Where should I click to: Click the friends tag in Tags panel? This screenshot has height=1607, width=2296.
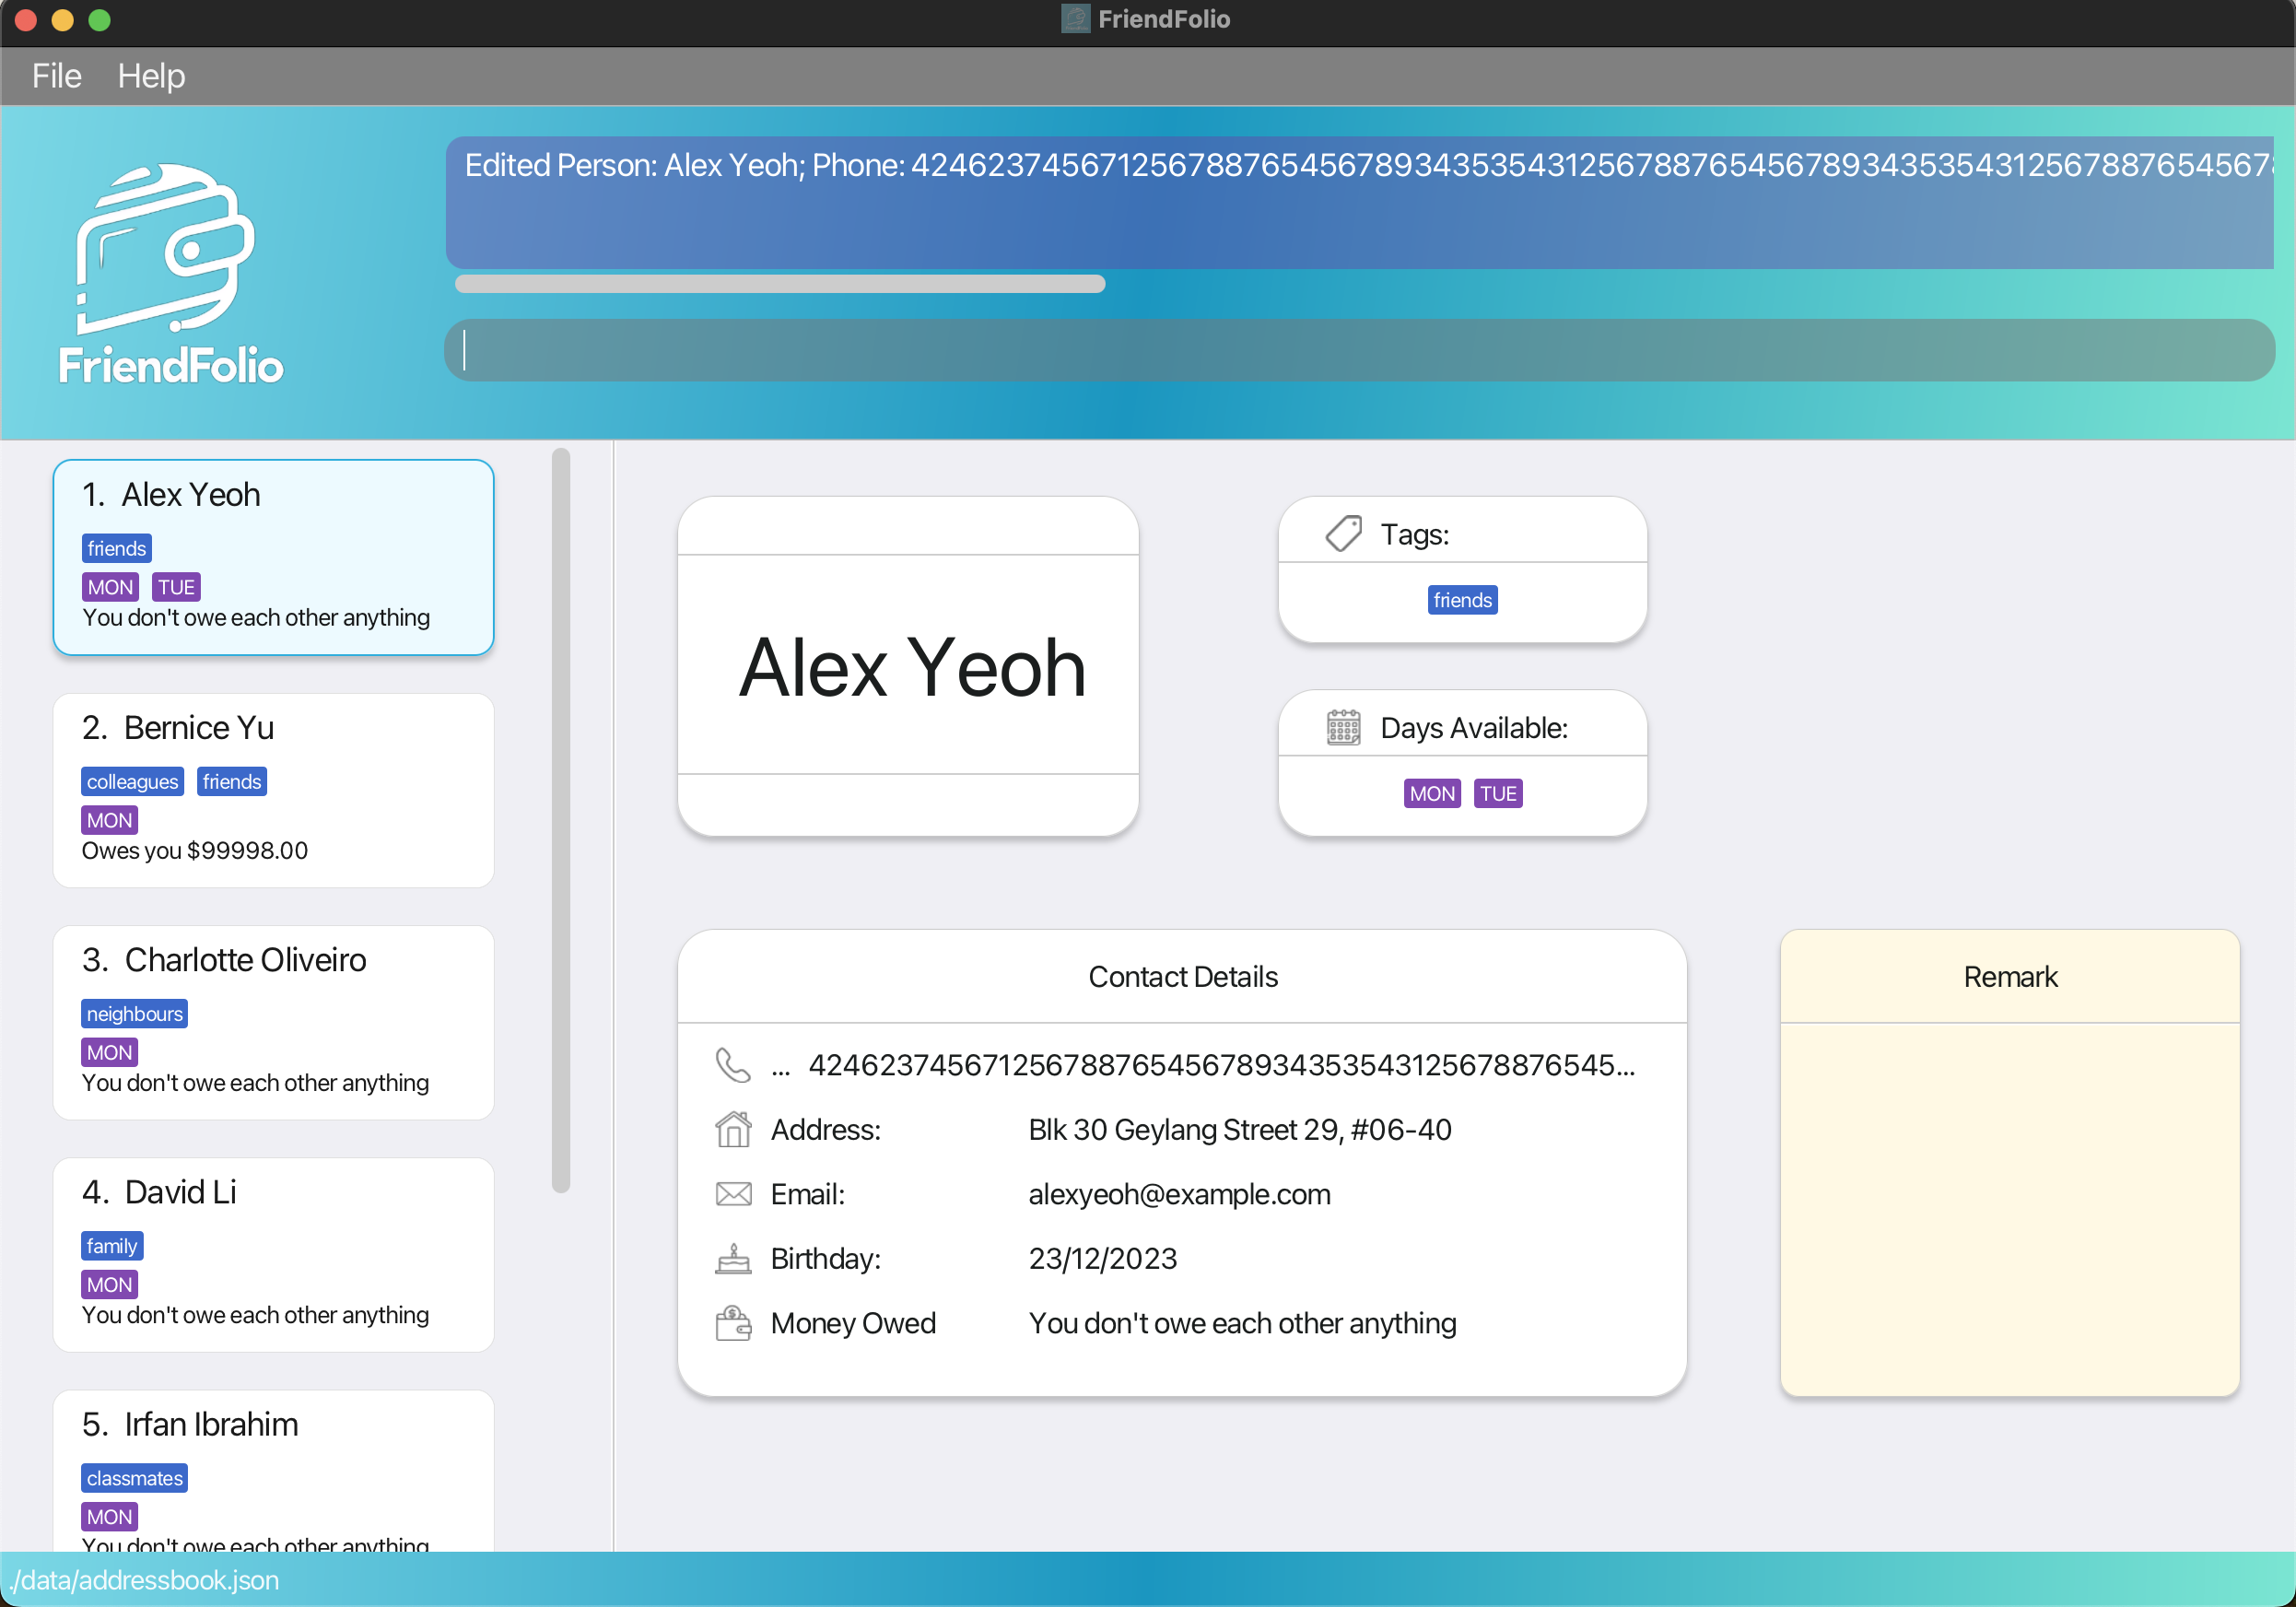[1461, 600]
